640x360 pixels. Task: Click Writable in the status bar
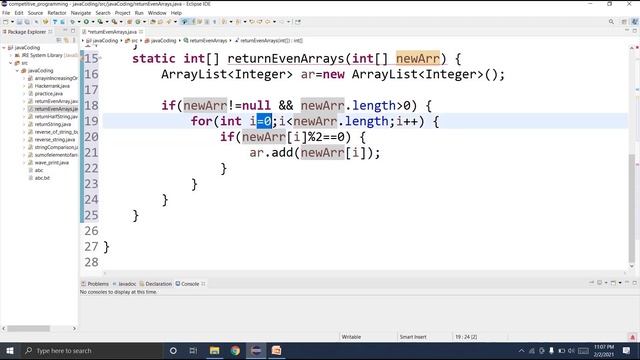click(x=351, y=337)
